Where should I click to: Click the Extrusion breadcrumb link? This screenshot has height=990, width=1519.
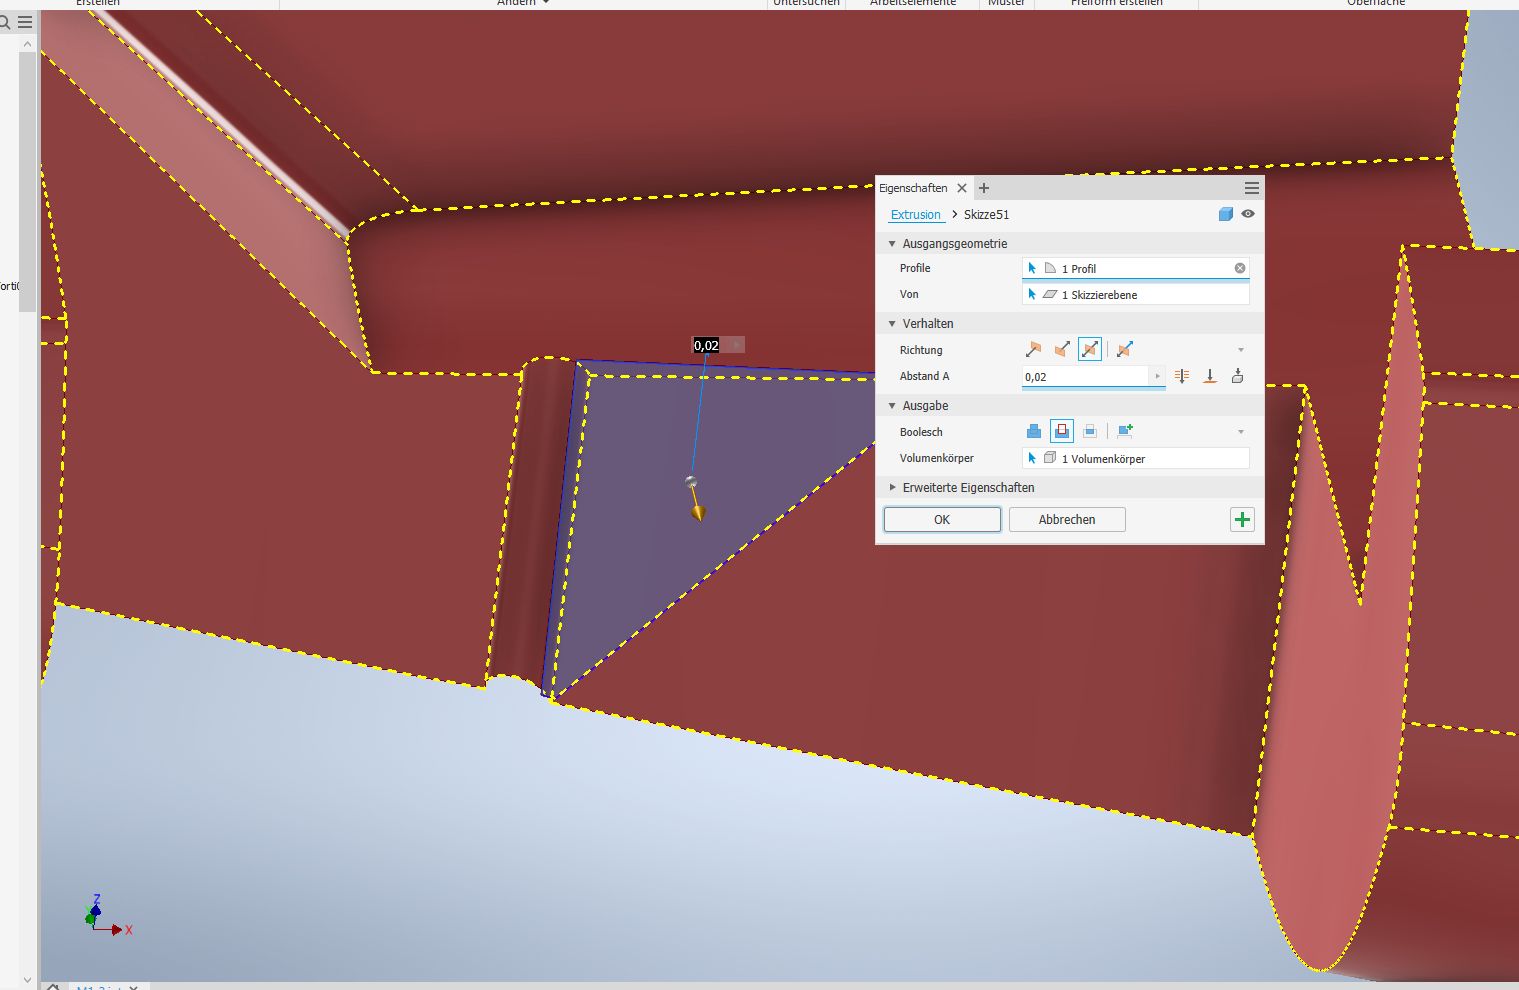tap(915, 215)
